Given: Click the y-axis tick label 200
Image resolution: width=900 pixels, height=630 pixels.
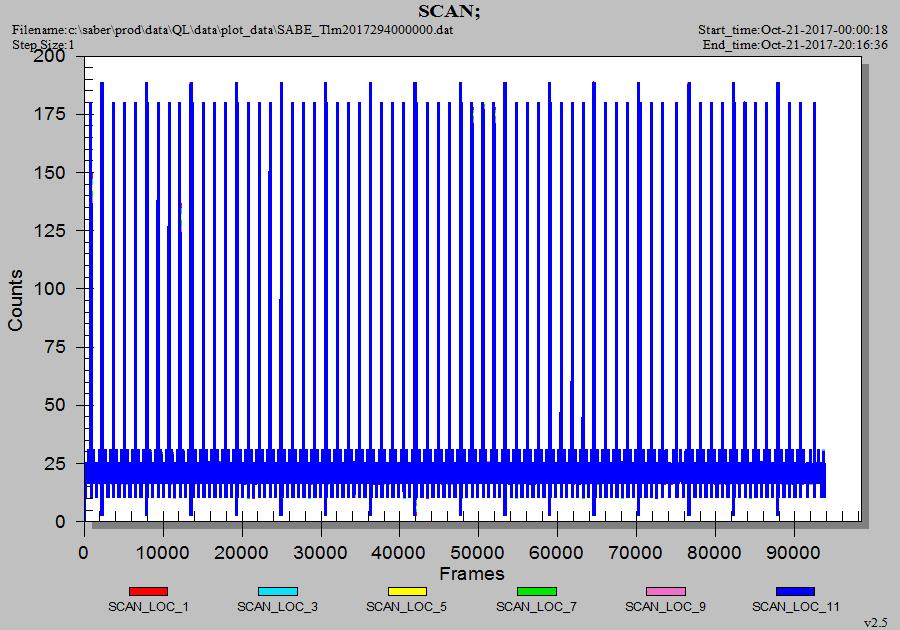Looking at the screenshot, I should 49,56.
